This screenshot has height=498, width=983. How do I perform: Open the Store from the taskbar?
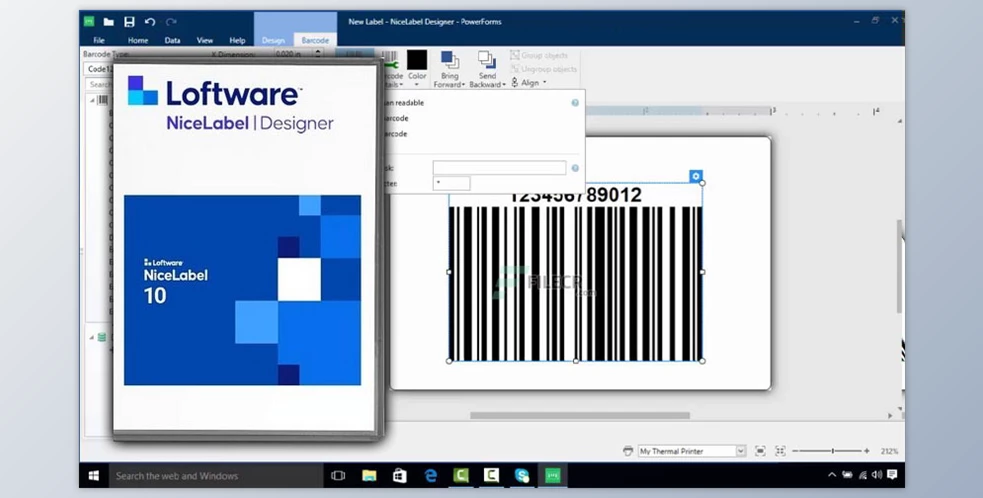coord(399,475)
